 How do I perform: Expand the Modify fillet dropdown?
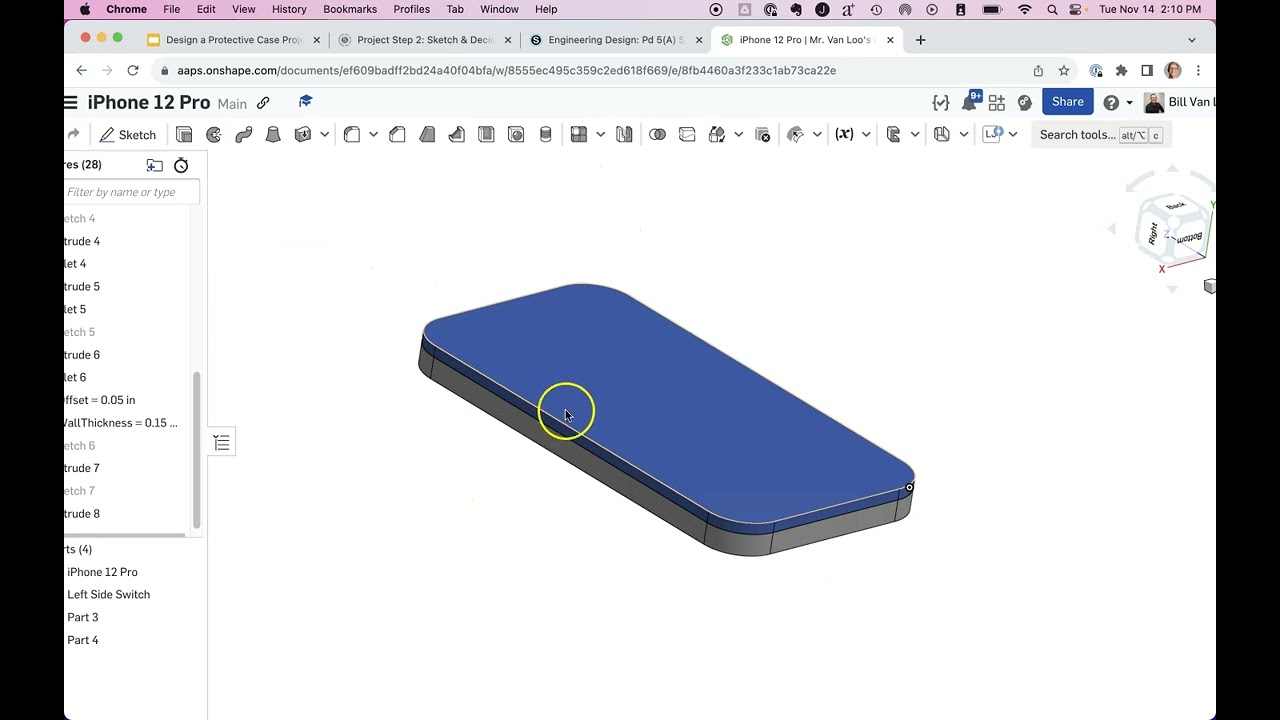click(817, 134)
